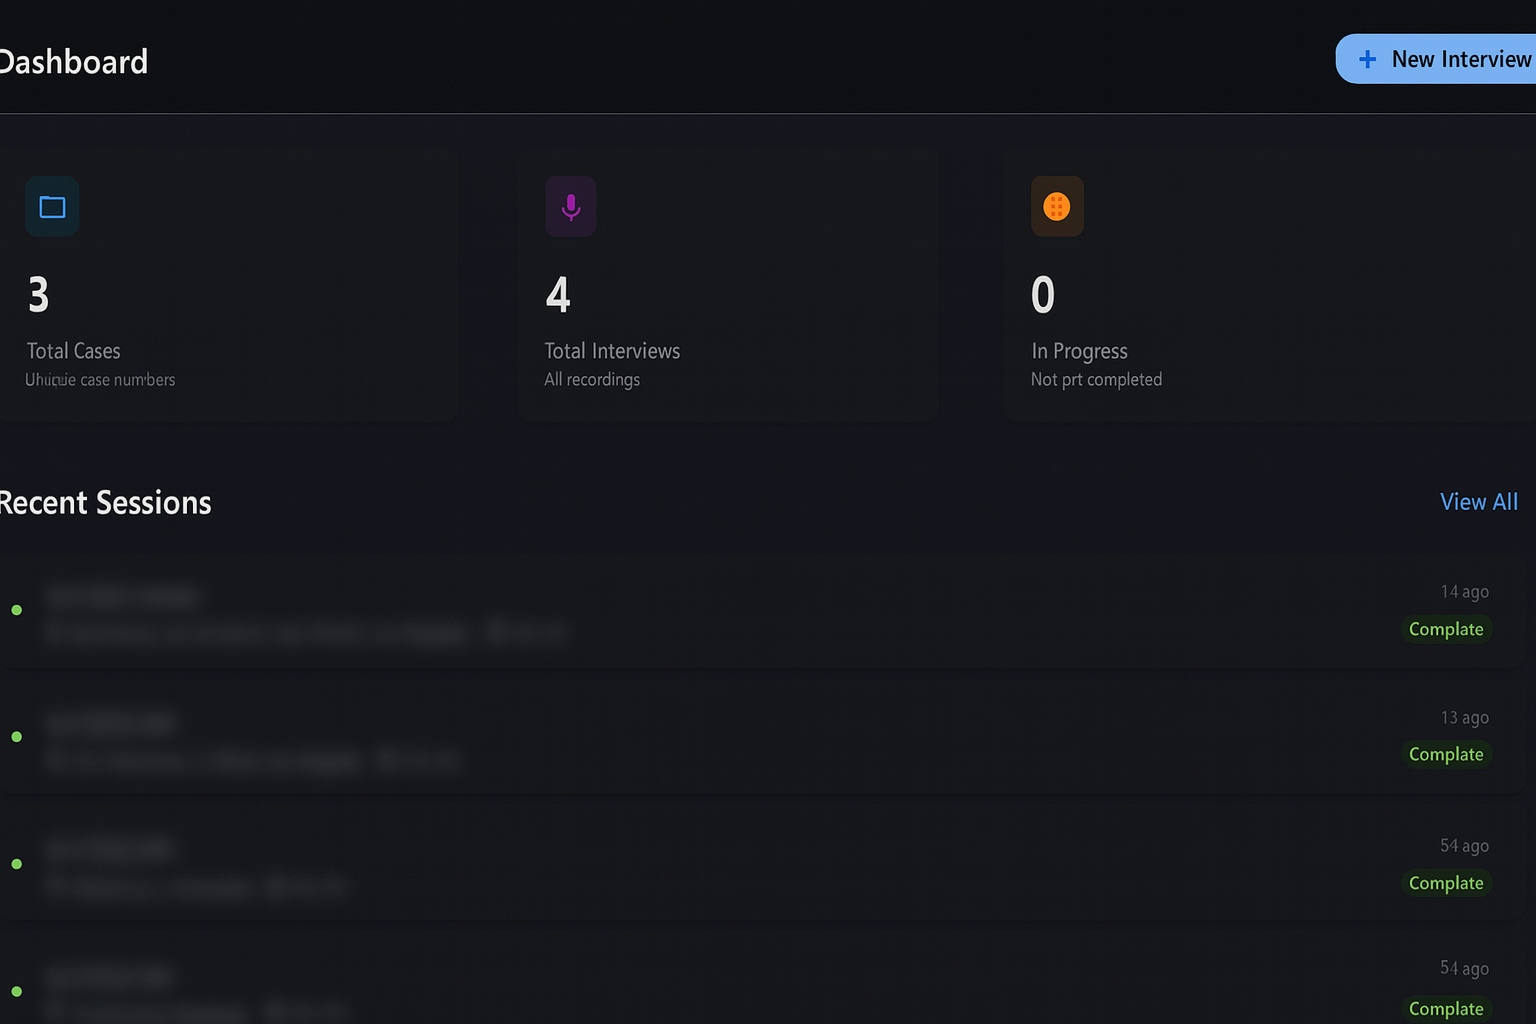Click the 13 ago timestamp on the second session
The image size is (1536, 1024).
pos(1465,717)
